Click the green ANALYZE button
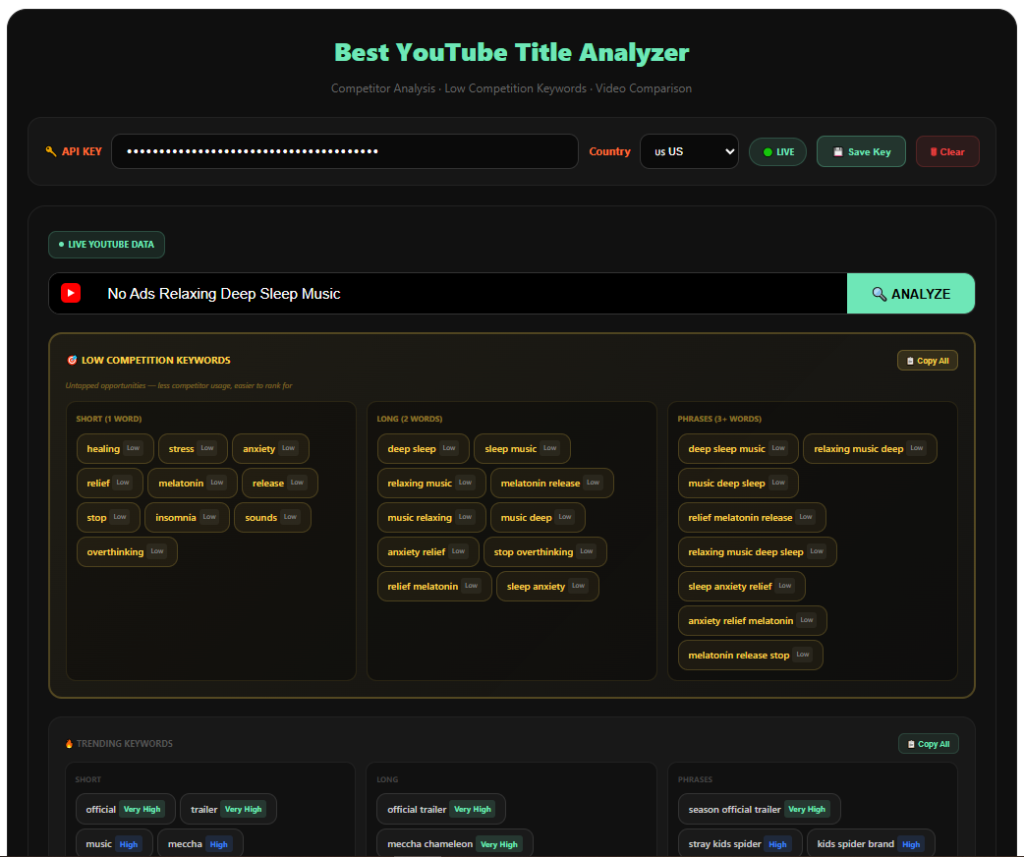The image size is (1024, 857). 910,293
